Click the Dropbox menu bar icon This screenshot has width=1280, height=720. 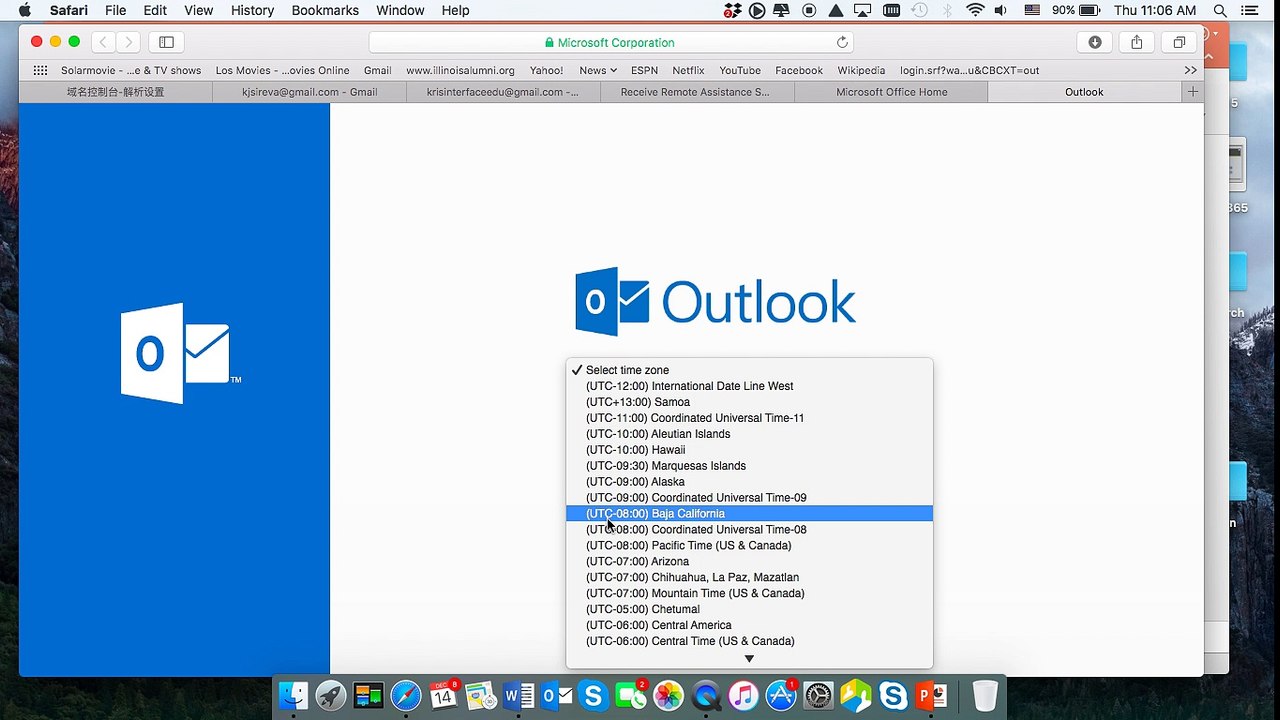[733, 10]
